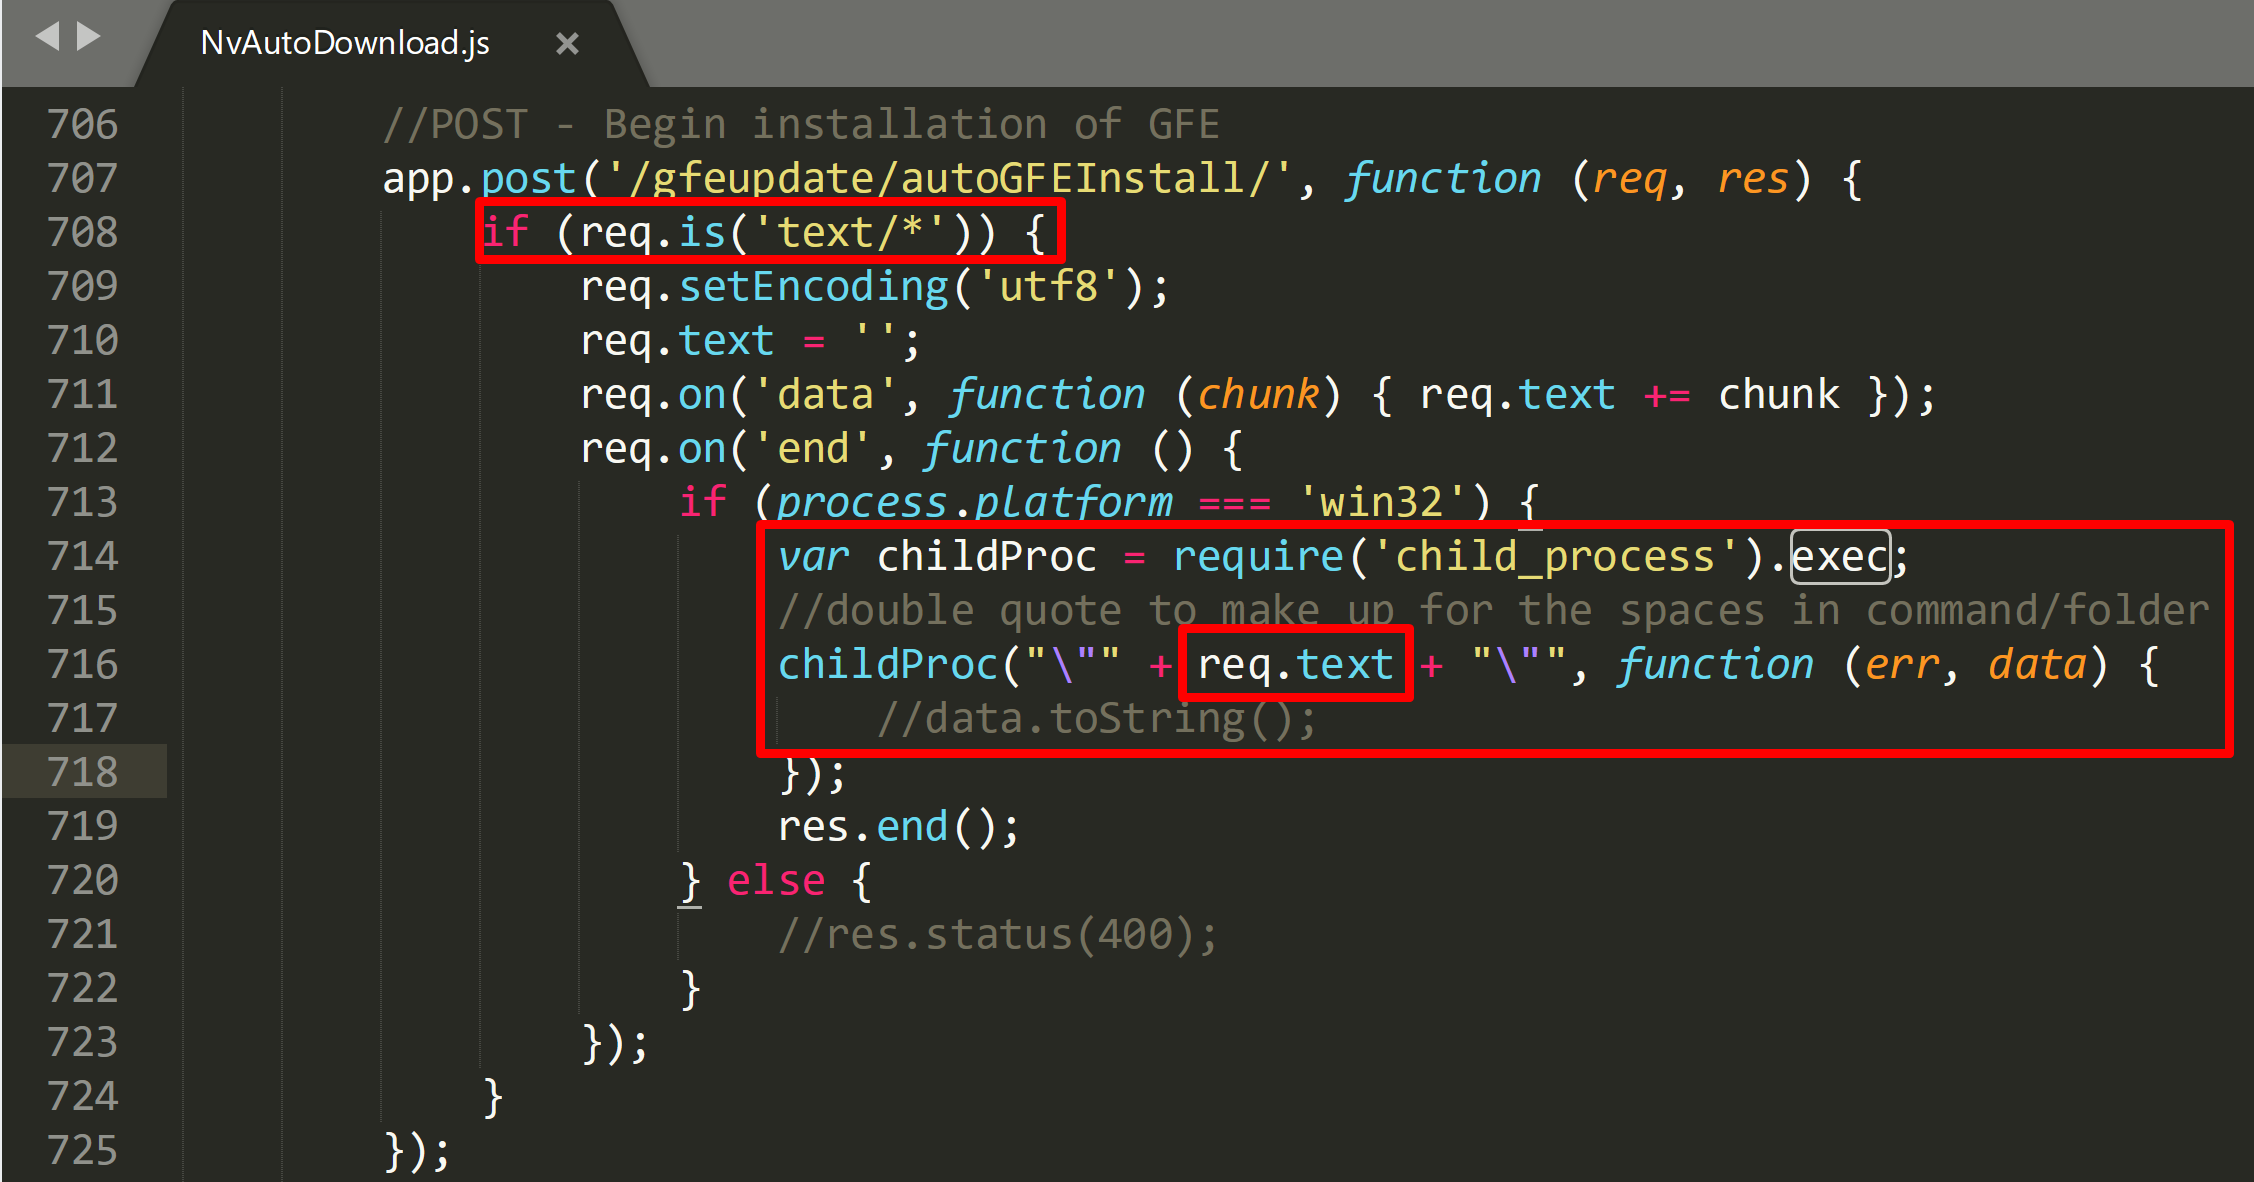This screenshot has height=1182, width=2254.
Task: Click the previous tab left arrow
Action: 47,37
